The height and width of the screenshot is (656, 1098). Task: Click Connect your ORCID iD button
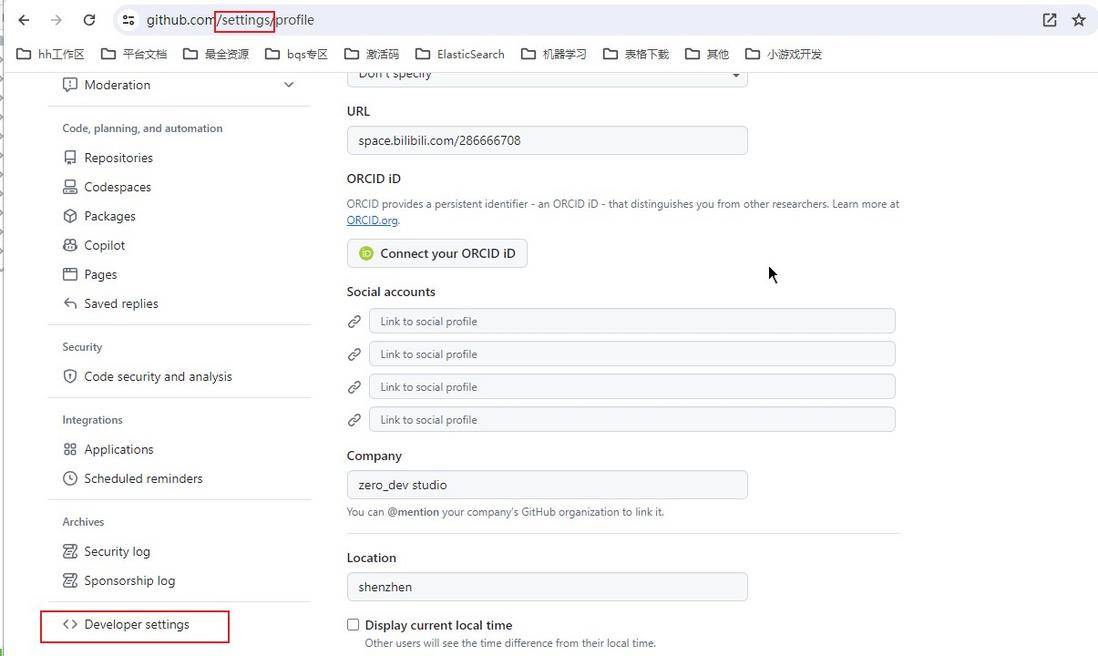[437, 253]
